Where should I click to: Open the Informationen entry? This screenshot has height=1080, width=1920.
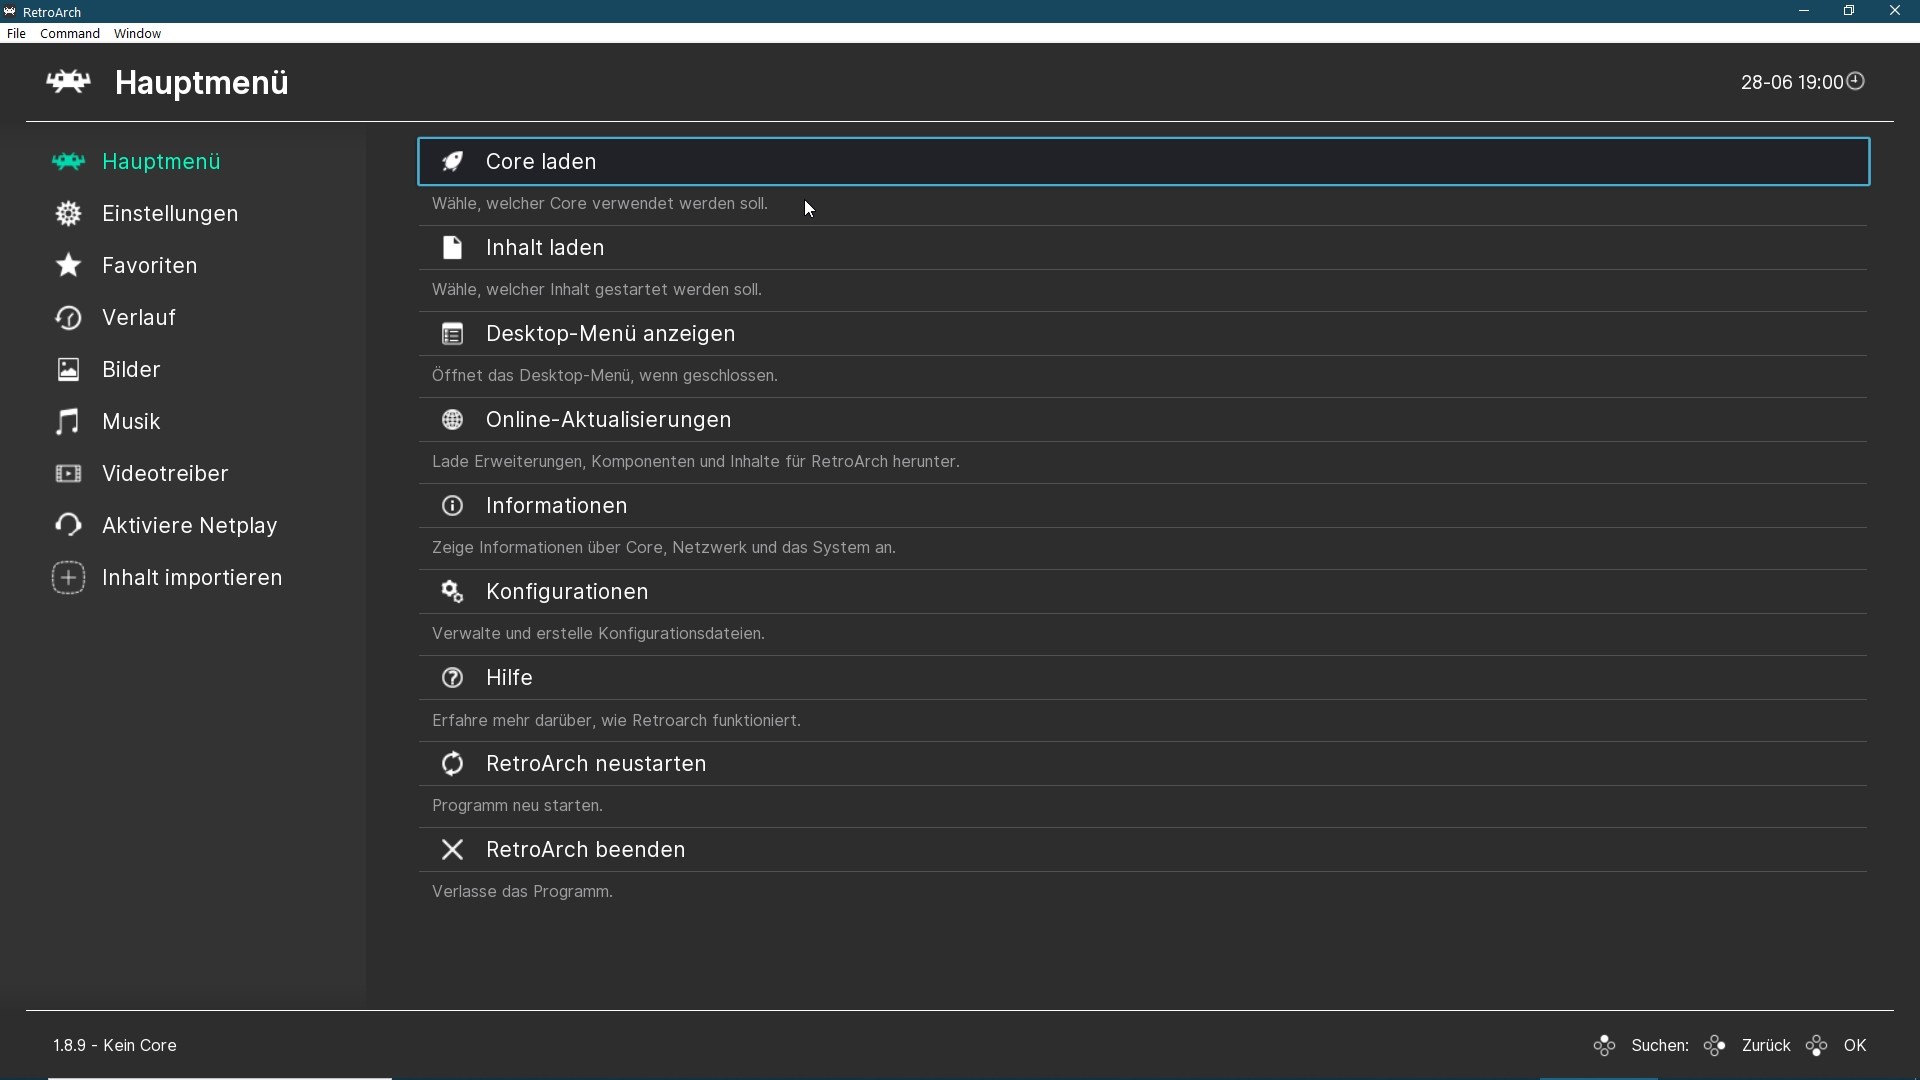click(x=1144, y=506)
